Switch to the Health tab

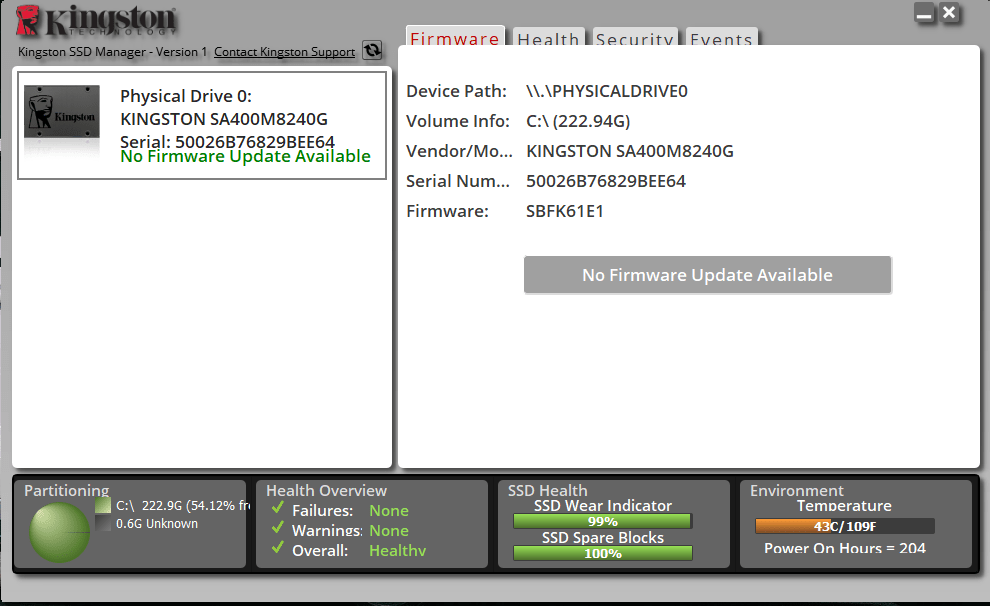click(549, 37)
